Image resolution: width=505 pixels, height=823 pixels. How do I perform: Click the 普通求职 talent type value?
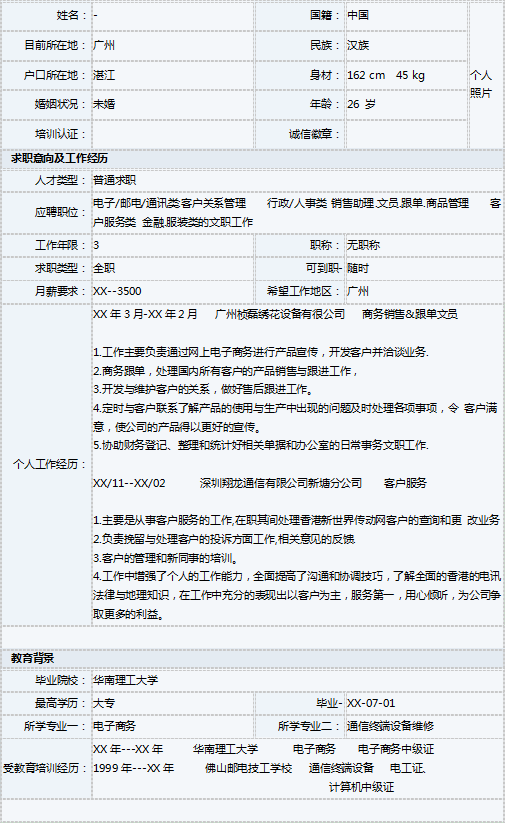114,180
